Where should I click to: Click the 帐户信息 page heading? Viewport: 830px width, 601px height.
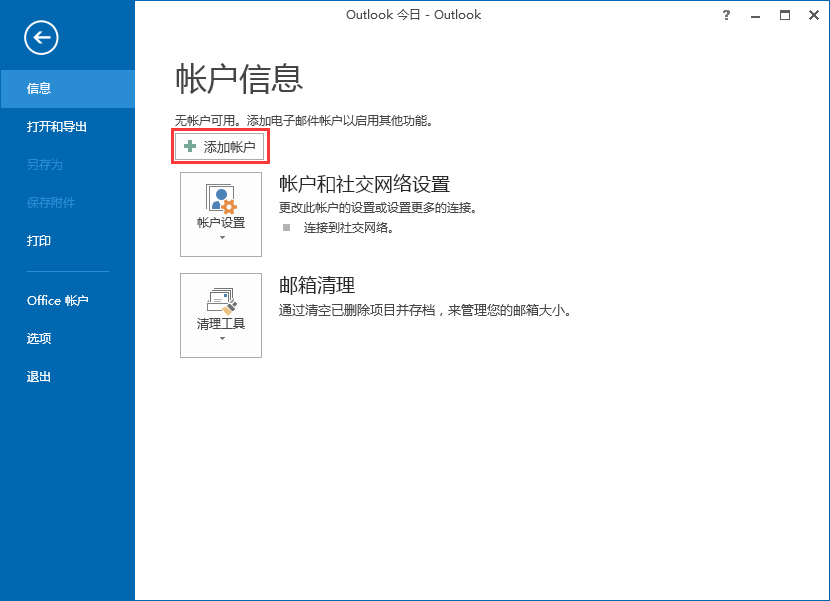(x=239, y=78)
